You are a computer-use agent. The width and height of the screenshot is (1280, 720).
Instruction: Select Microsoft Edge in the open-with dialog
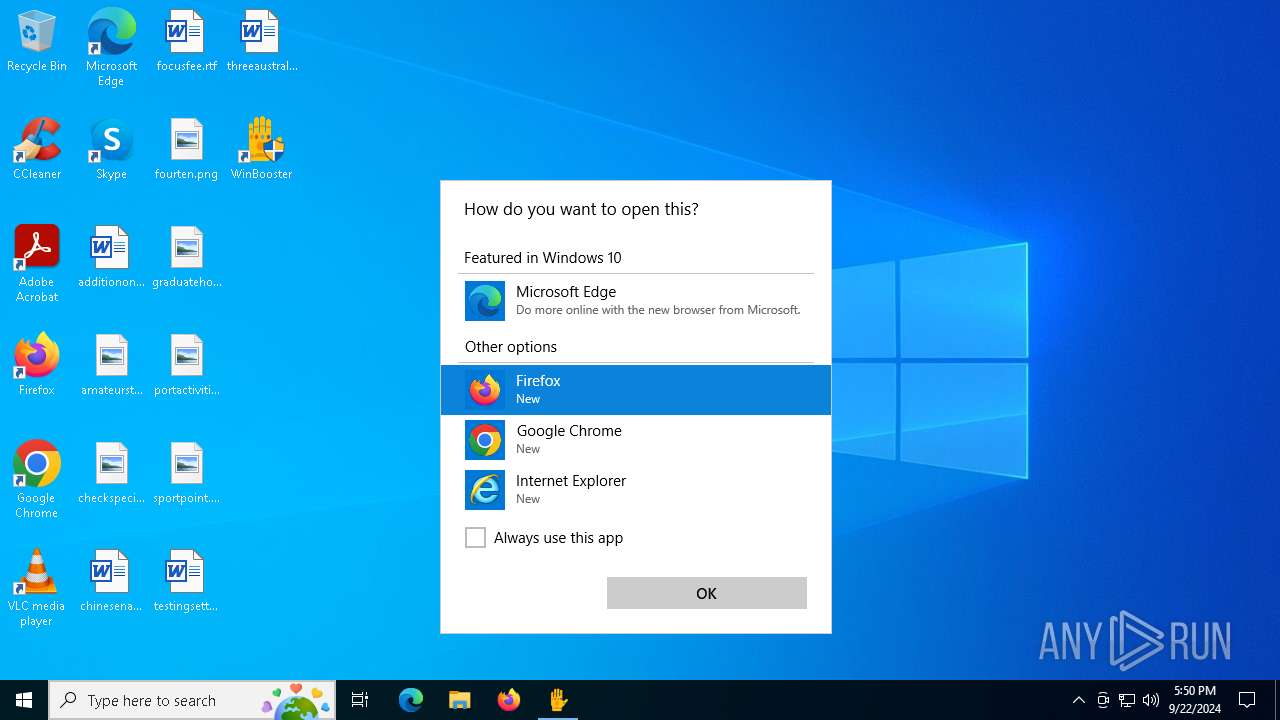[635, 301]
